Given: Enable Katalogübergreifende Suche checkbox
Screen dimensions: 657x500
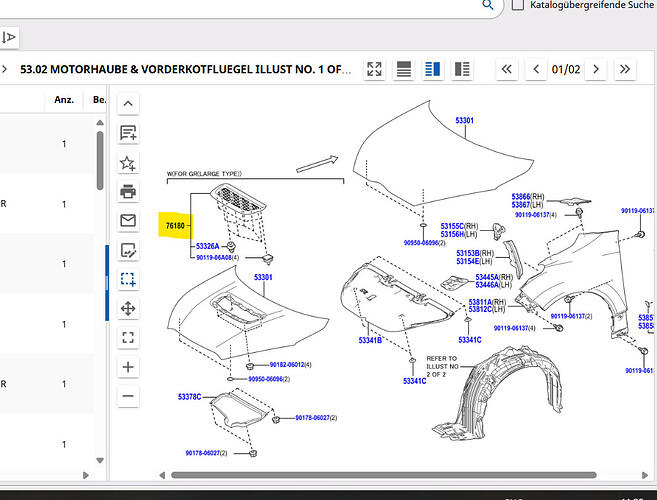Looking at the screenshot, I should pyautogui.click(x=517, y=5).
